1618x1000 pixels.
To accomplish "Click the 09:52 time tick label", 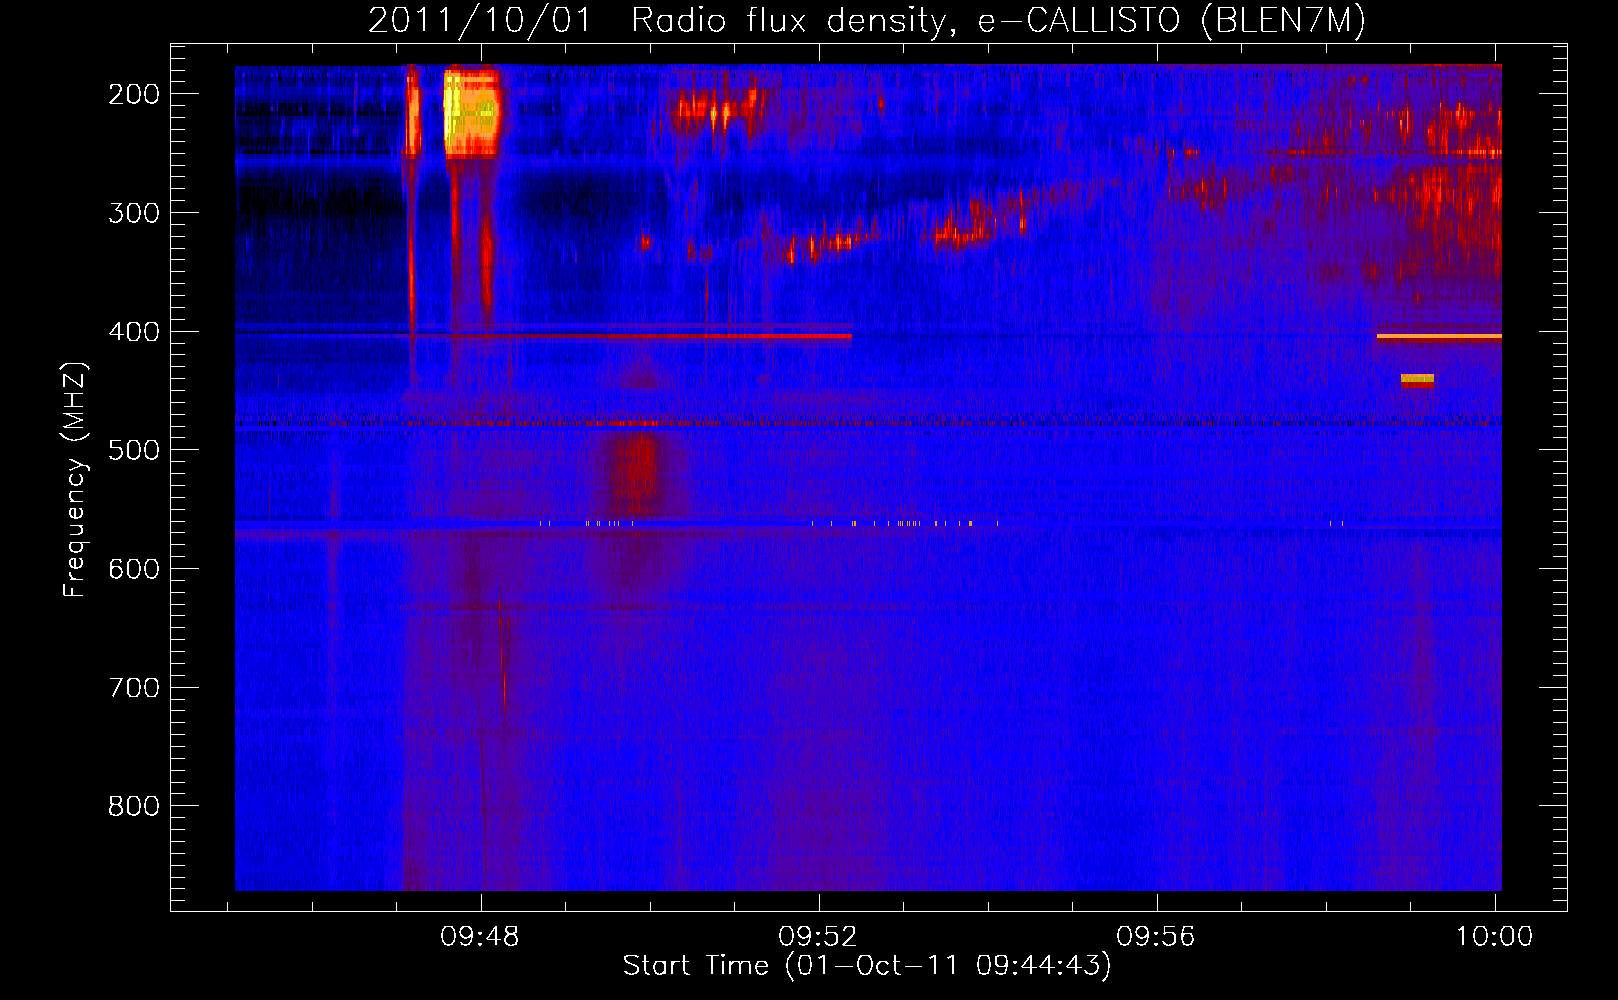I will pyautogui.click(x=818, y=936).
